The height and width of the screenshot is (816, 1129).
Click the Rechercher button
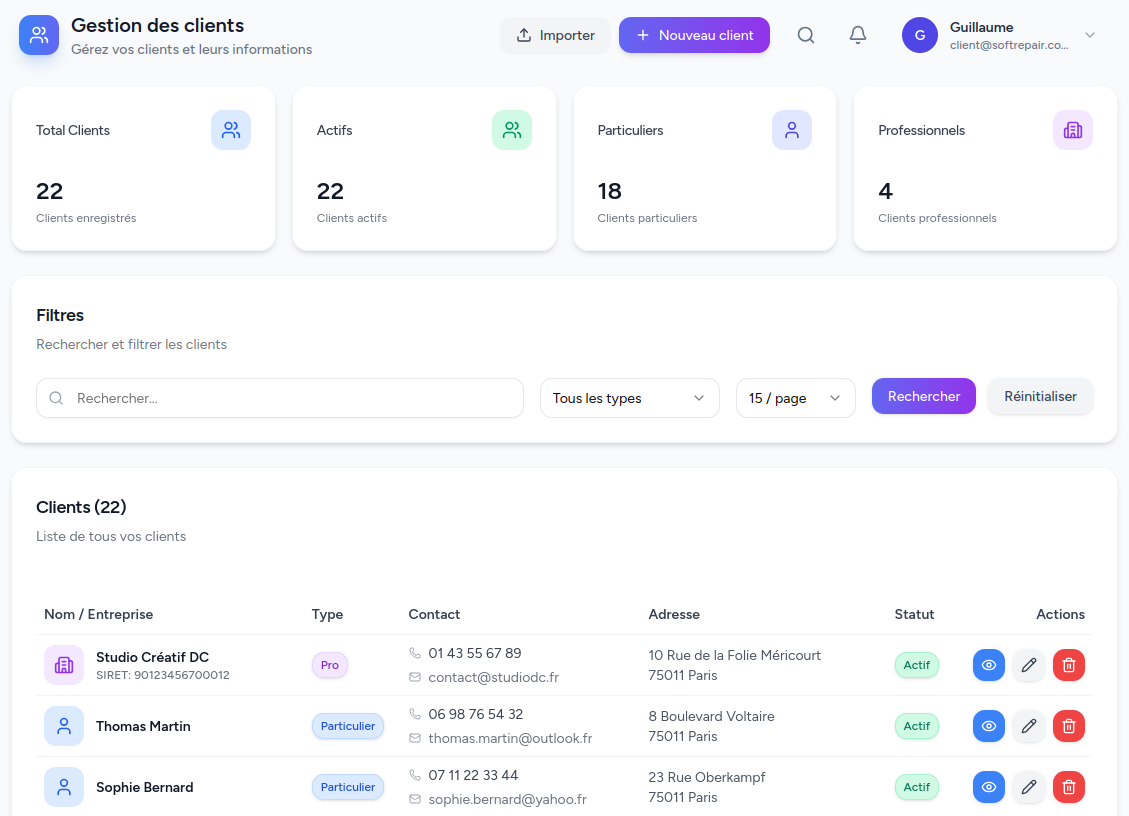(x=923, y=396)
